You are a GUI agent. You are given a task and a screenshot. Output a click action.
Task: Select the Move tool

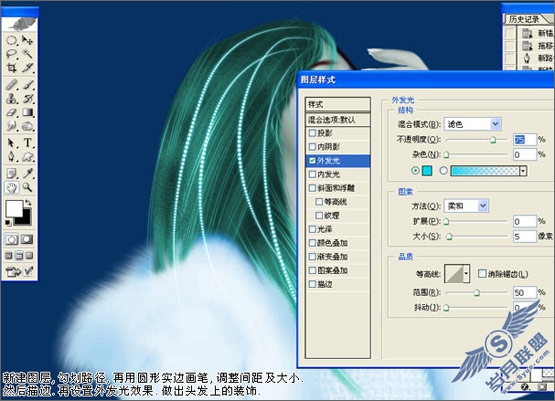pyautogui.click(x=28, y=40)
